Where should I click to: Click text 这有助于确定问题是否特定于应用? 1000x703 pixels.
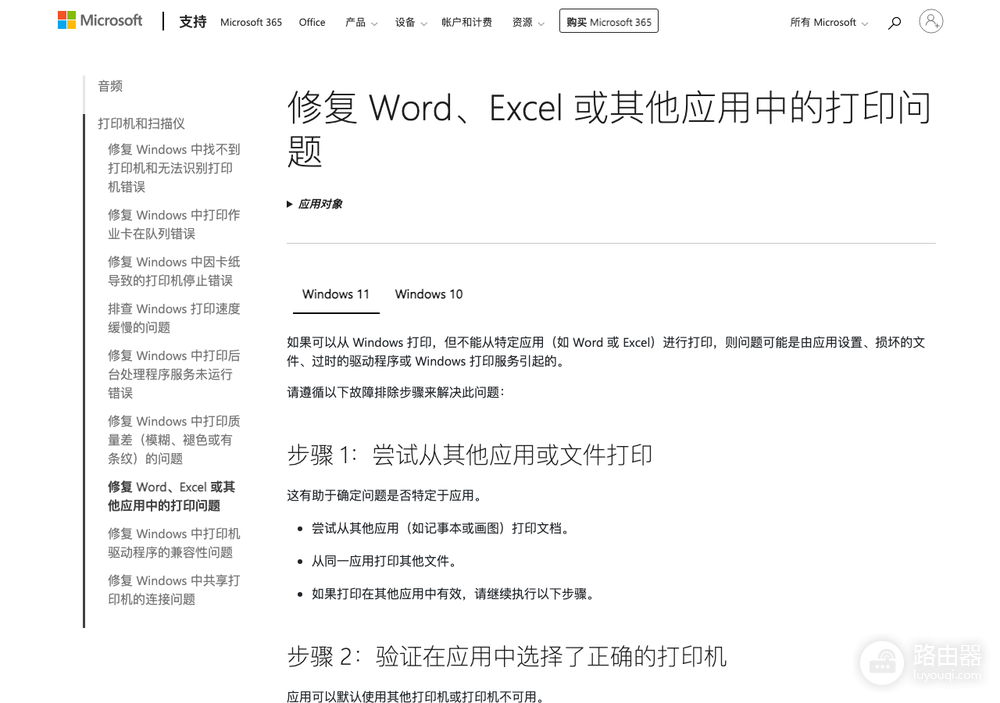[384, 495]
